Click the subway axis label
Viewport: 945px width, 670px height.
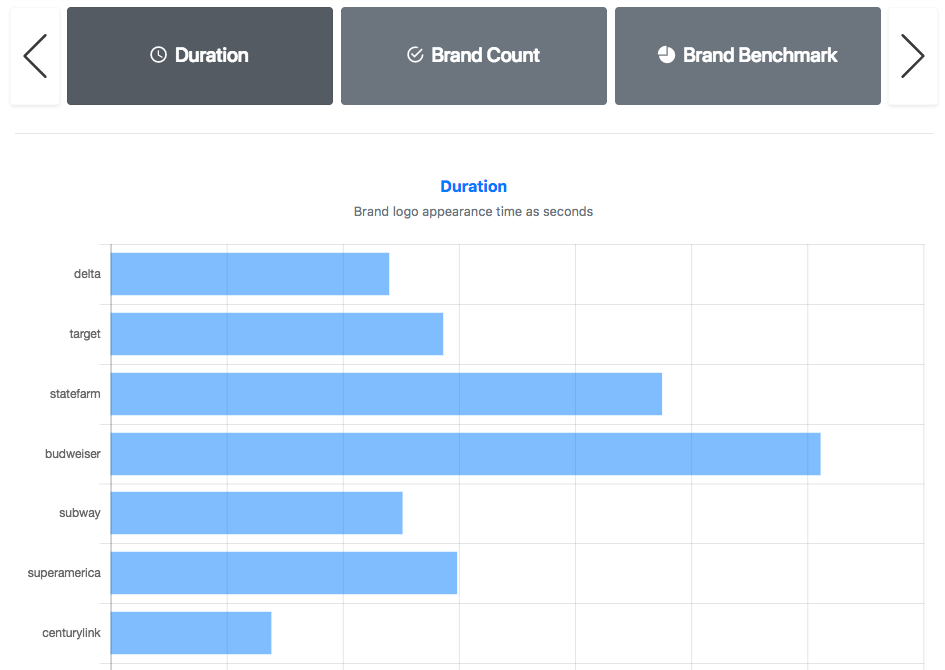tap(80, 513)
